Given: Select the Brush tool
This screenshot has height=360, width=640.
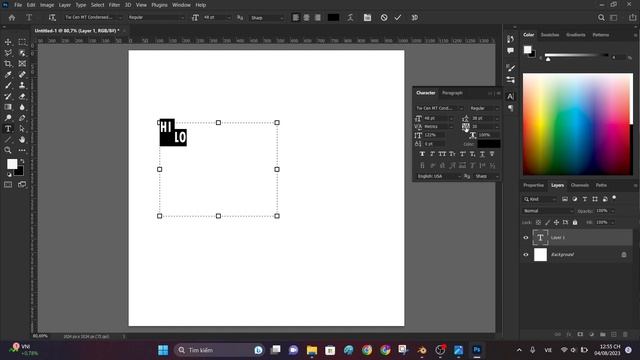Looking at the screenshot, I should point(8,85).
